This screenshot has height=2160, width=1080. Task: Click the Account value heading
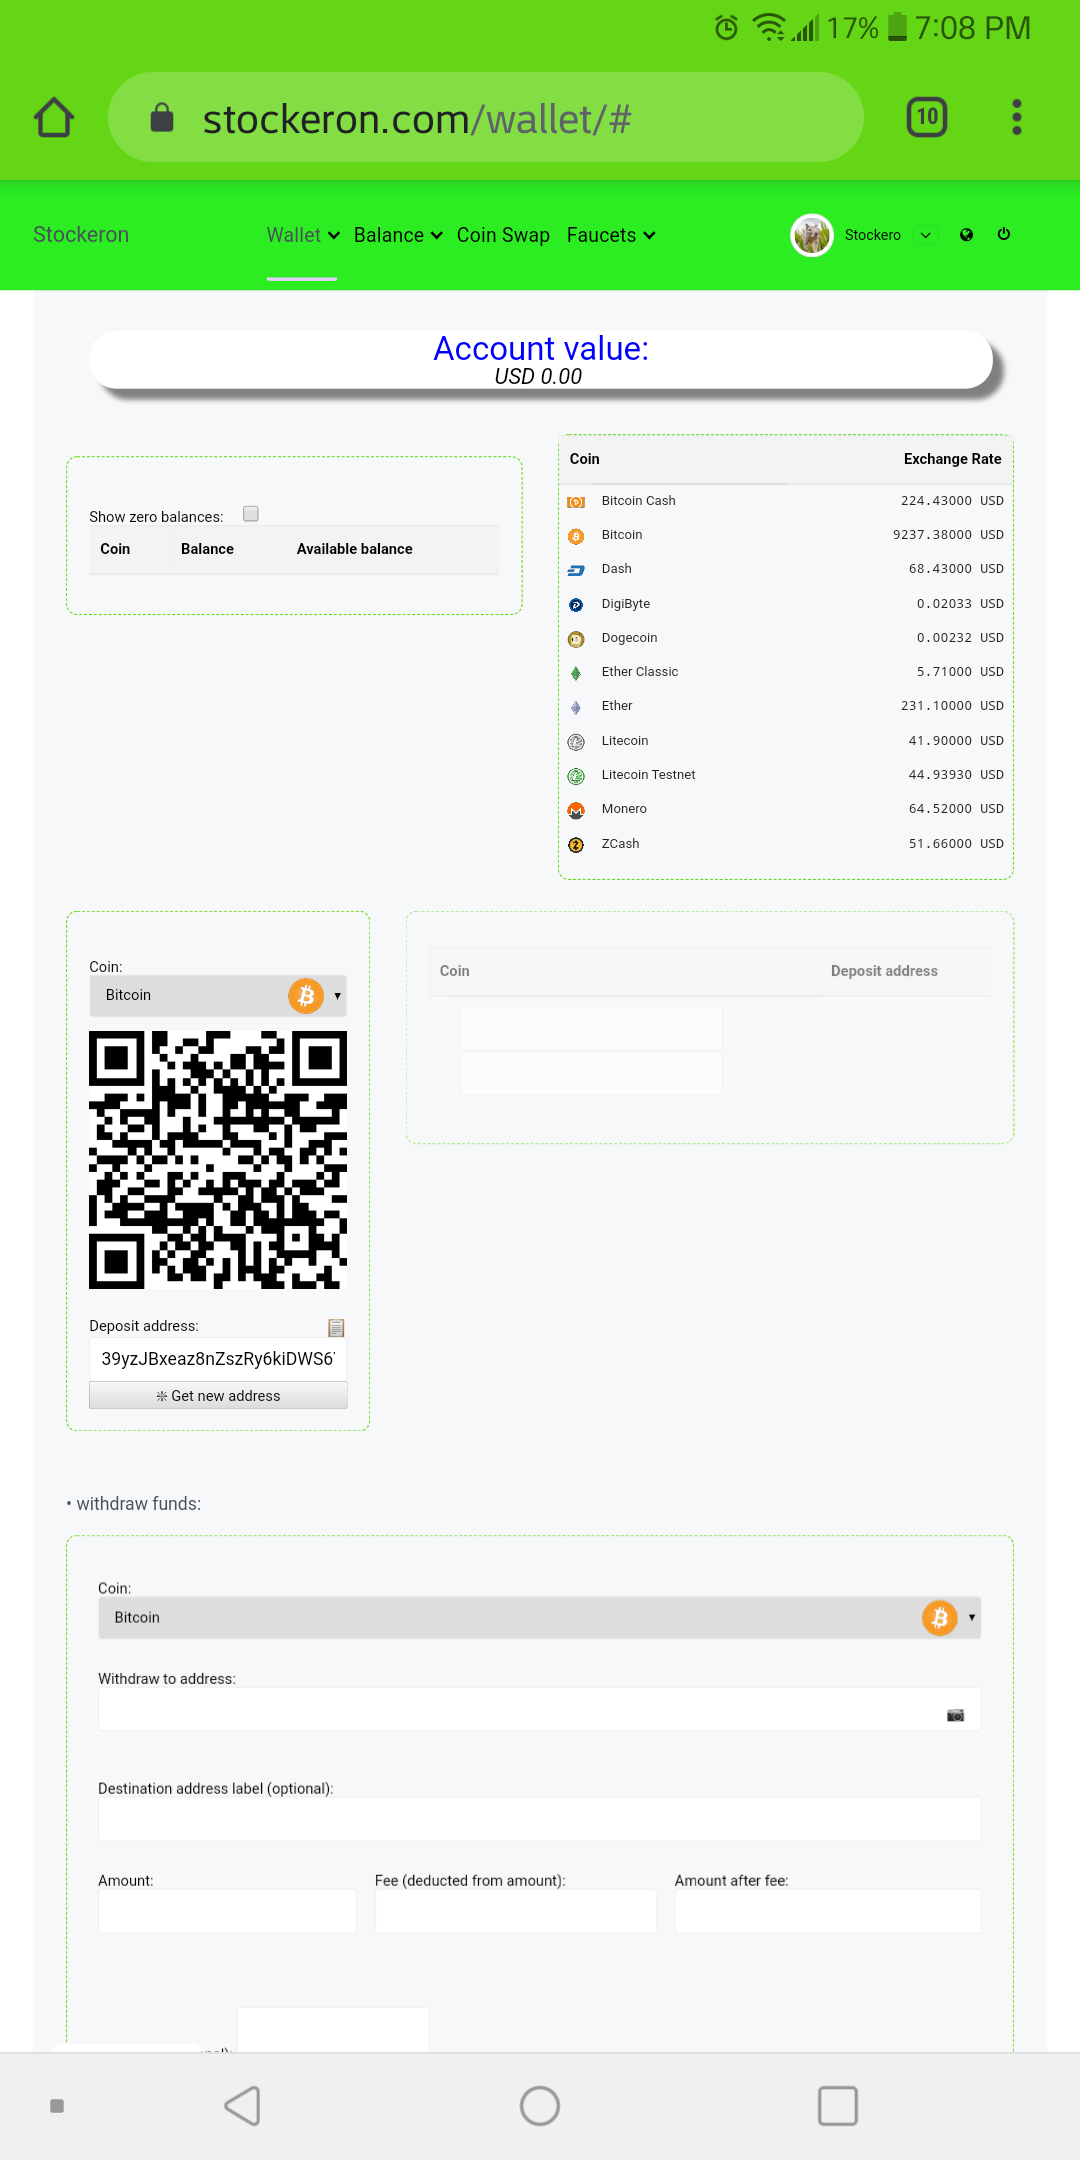[541, 348]
